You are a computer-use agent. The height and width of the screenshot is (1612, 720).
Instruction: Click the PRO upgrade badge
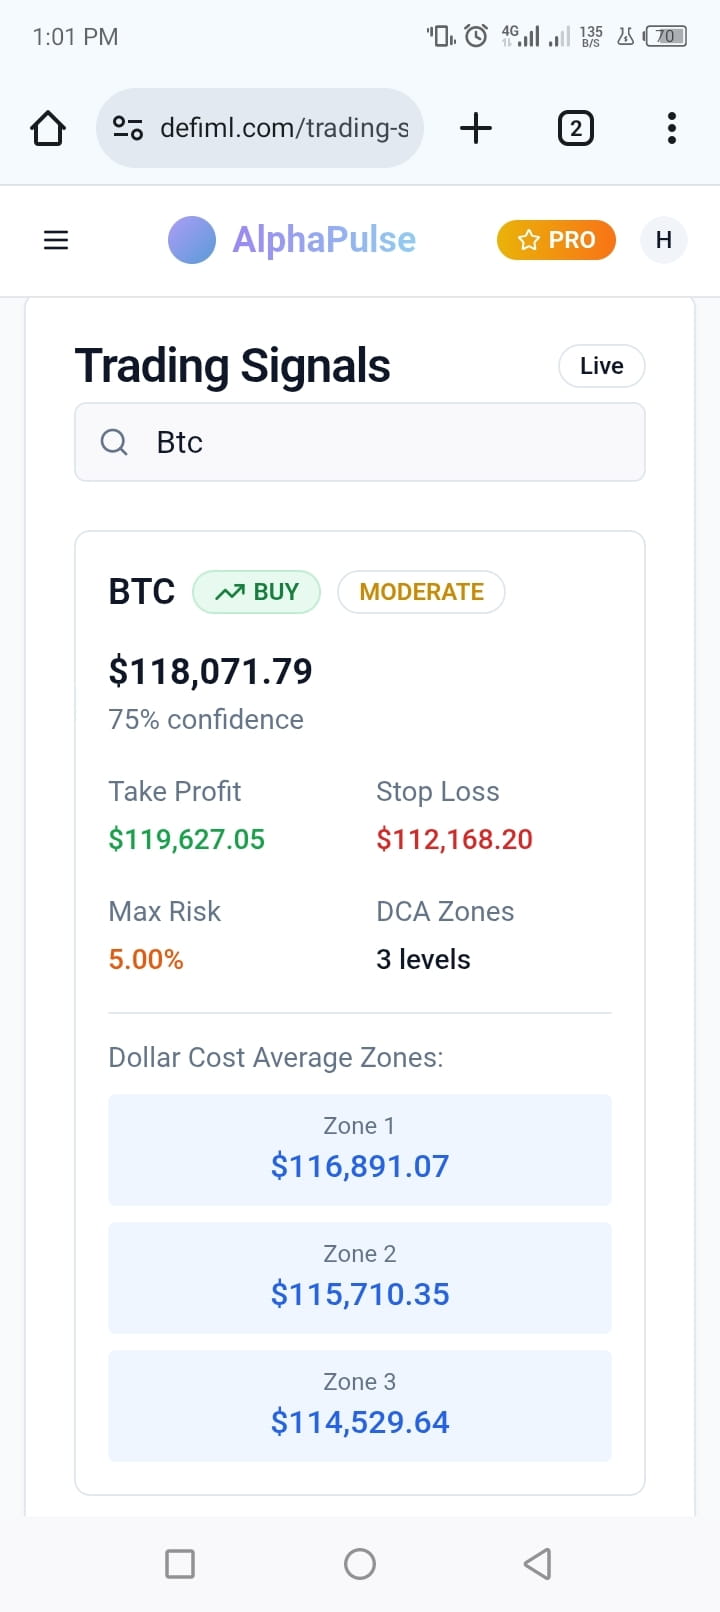tap(556, 240)
